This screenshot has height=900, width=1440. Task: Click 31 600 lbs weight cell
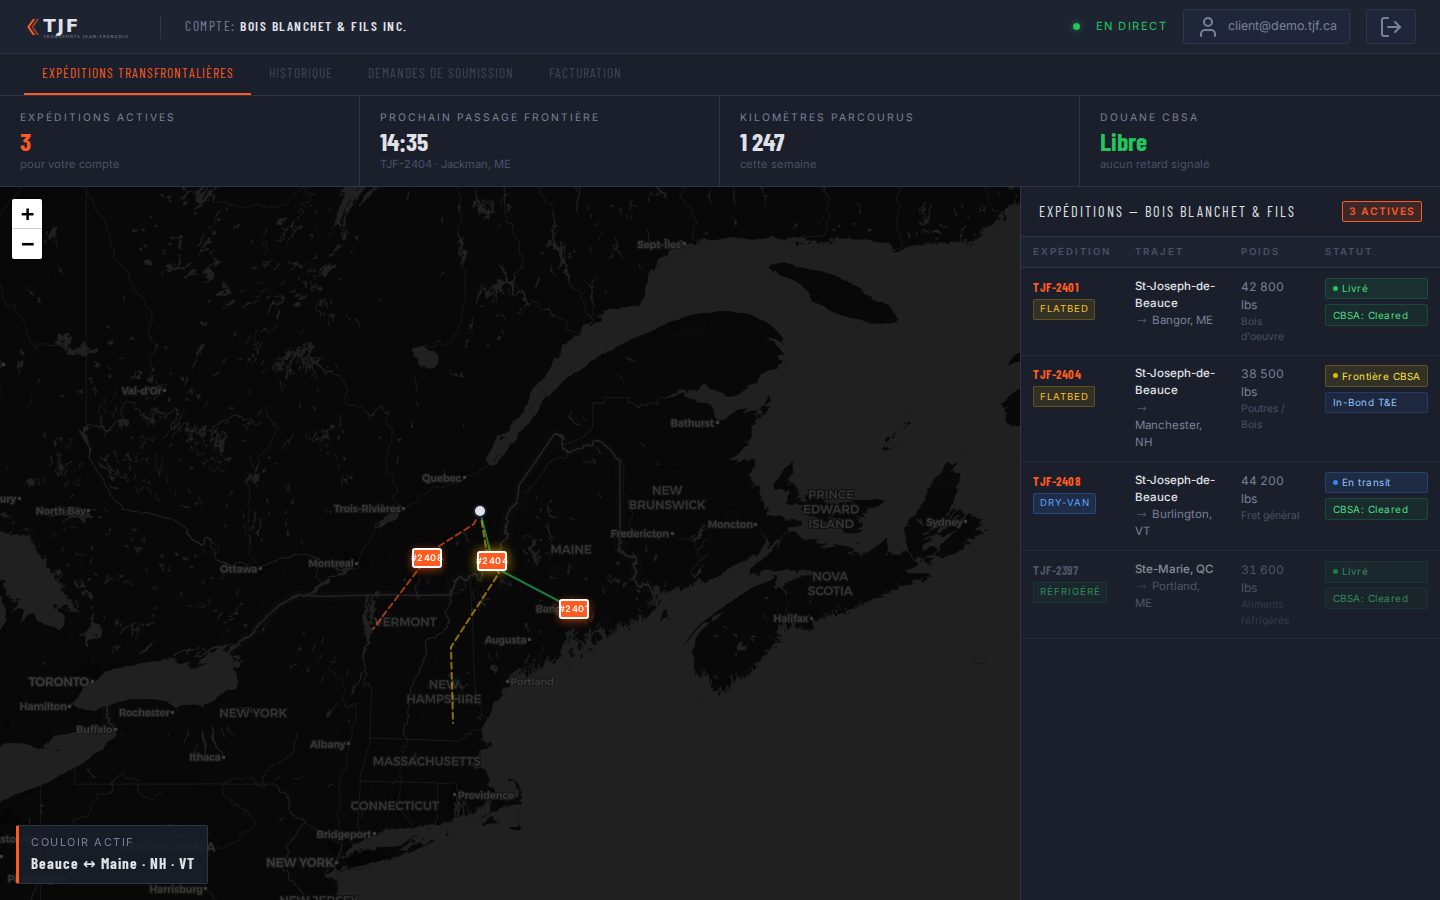pos(1262,579)
